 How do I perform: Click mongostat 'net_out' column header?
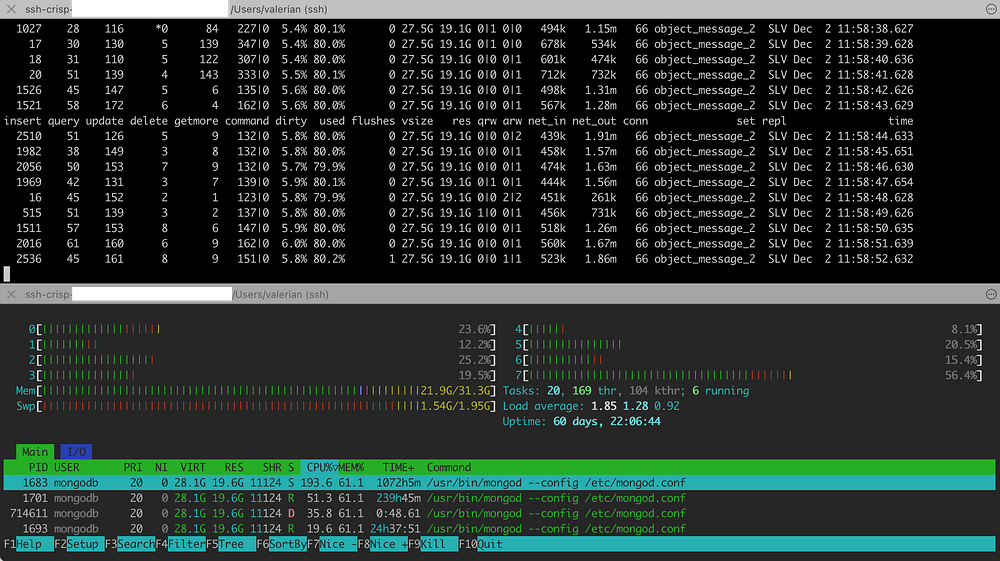click(x=594, y=120)
